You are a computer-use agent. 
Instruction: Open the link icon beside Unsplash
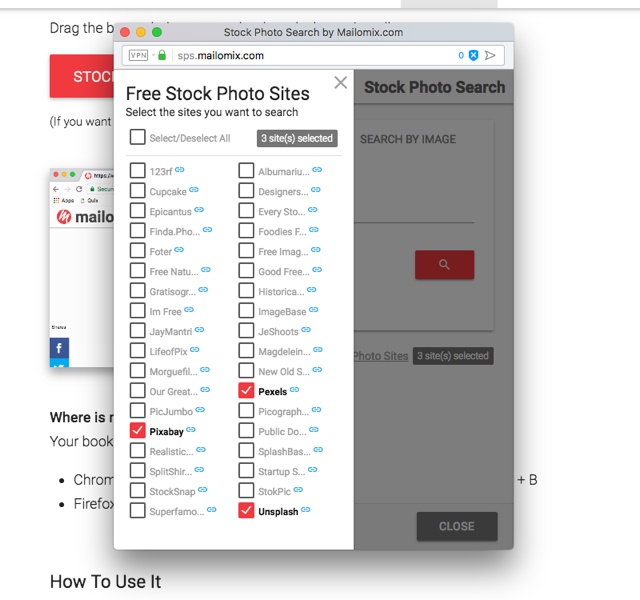[305, 510]
